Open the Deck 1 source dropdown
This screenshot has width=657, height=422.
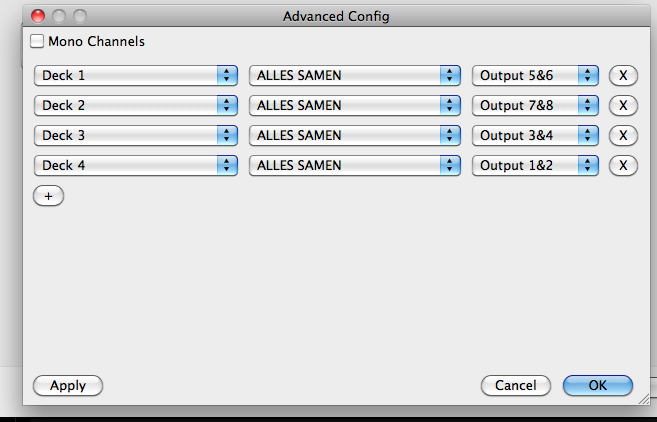[x=136, y=75]
